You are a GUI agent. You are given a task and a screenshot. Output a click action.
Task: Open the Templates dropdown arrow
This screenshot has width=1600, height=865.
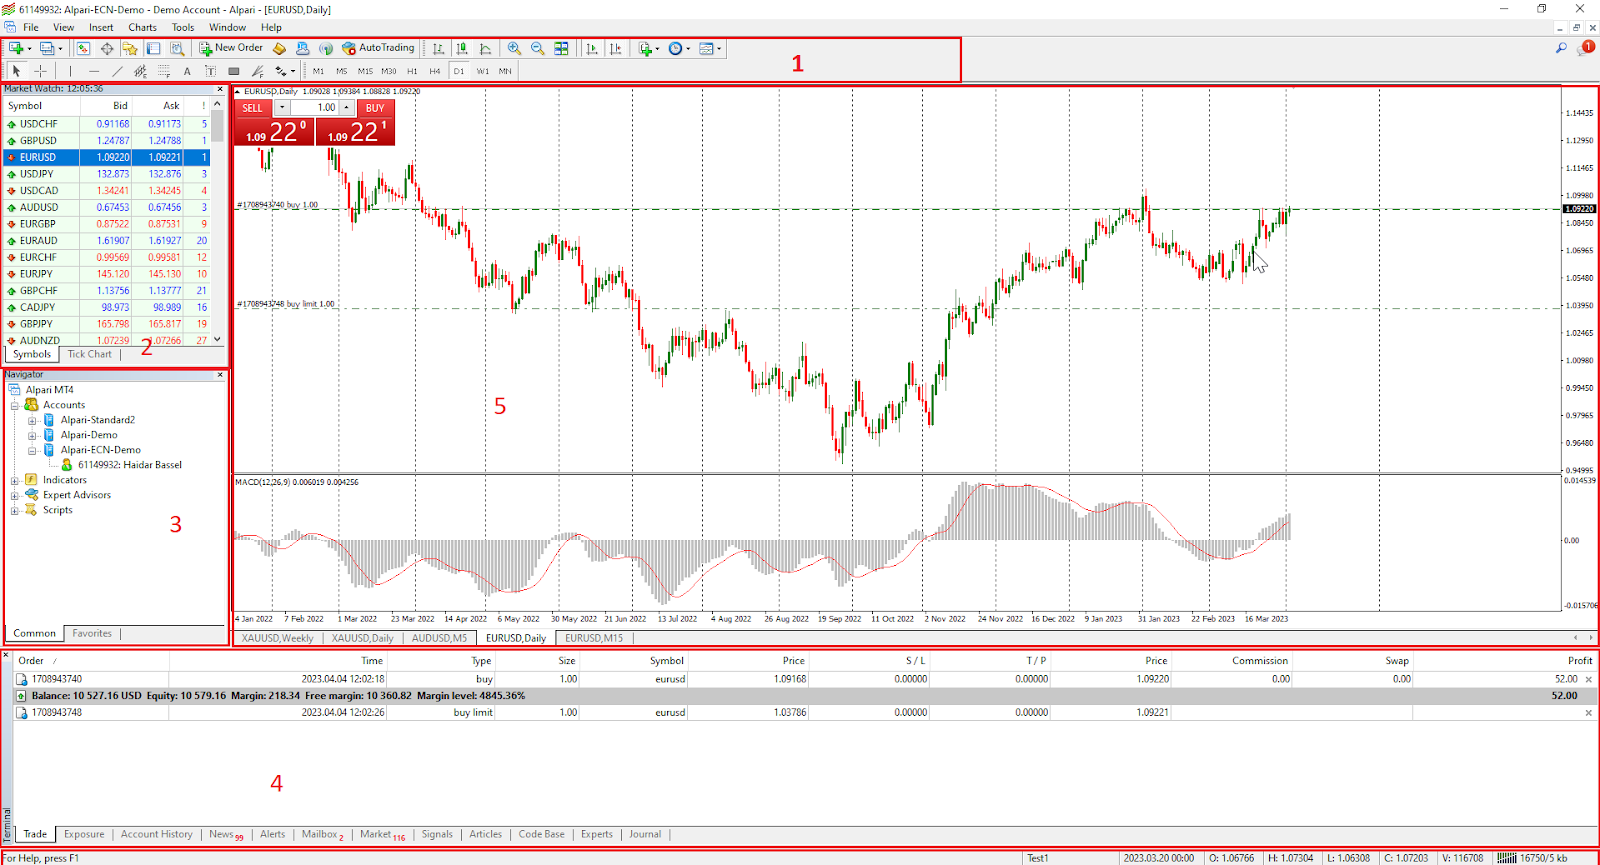point(719,48)
